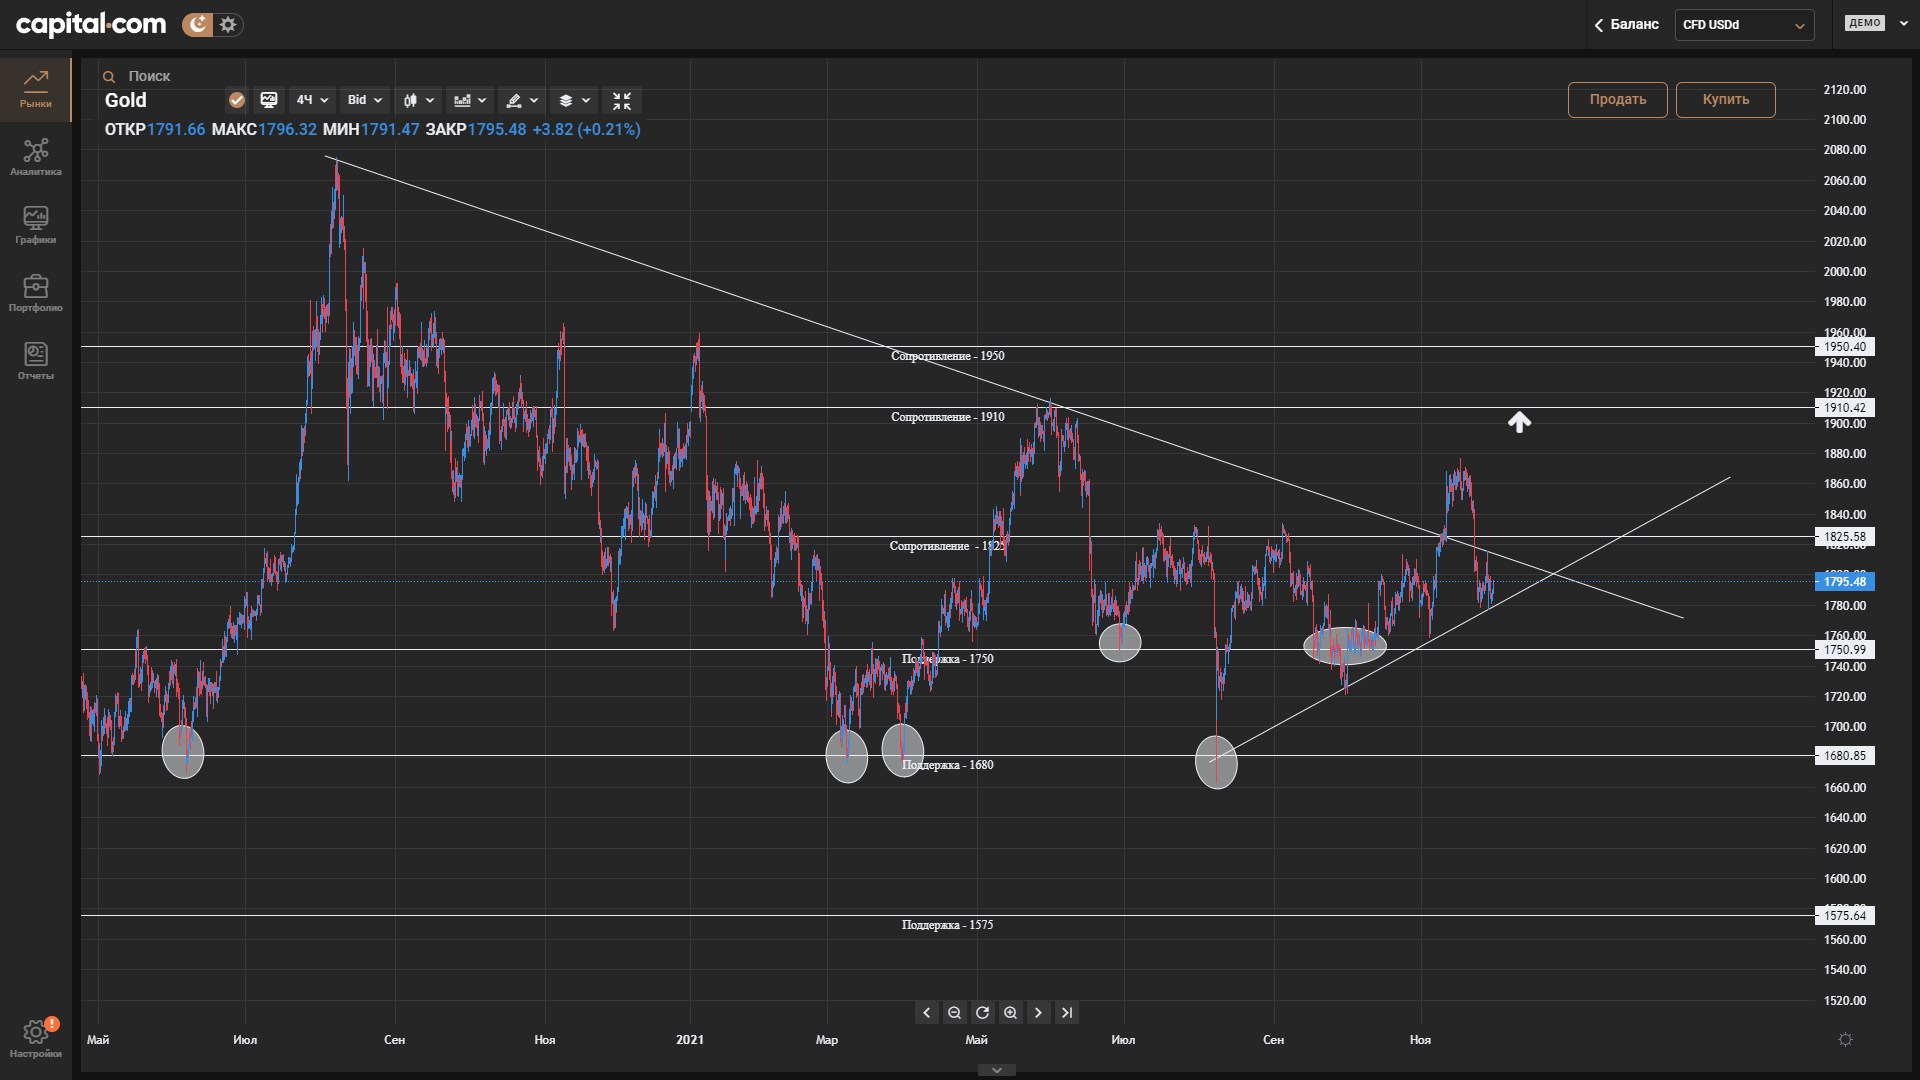The image size is (1920, 1080).
Task: Zoom in the chart
Action: 1010,1013
